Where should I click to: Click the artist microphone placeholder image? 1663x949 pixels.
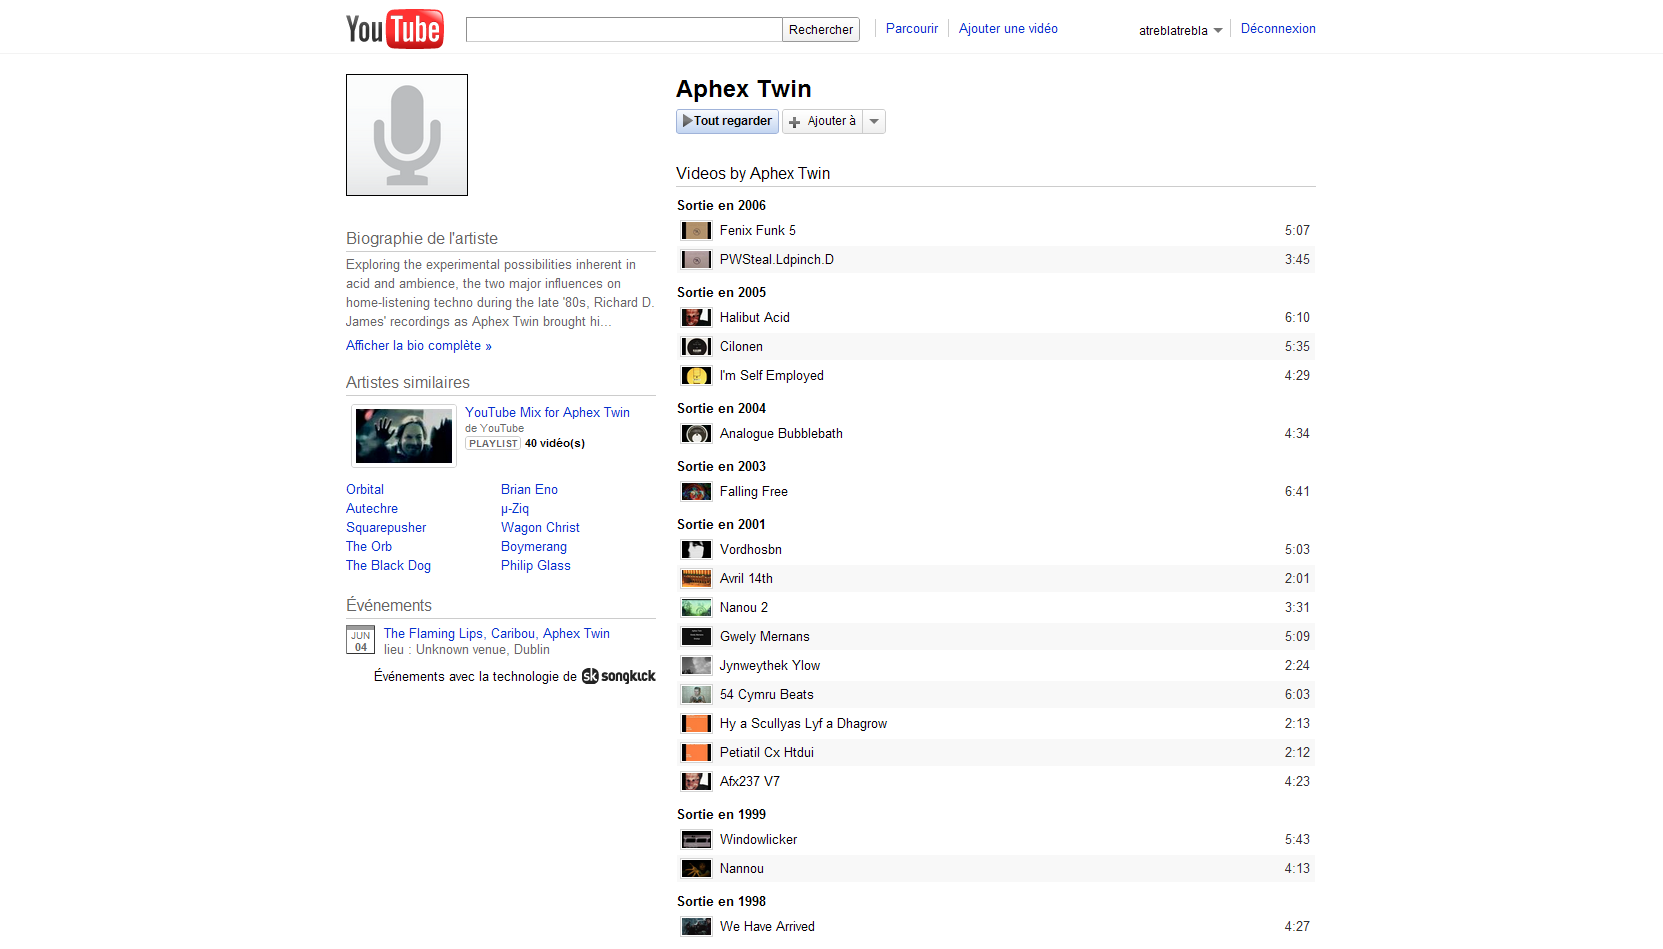(407, 135)
